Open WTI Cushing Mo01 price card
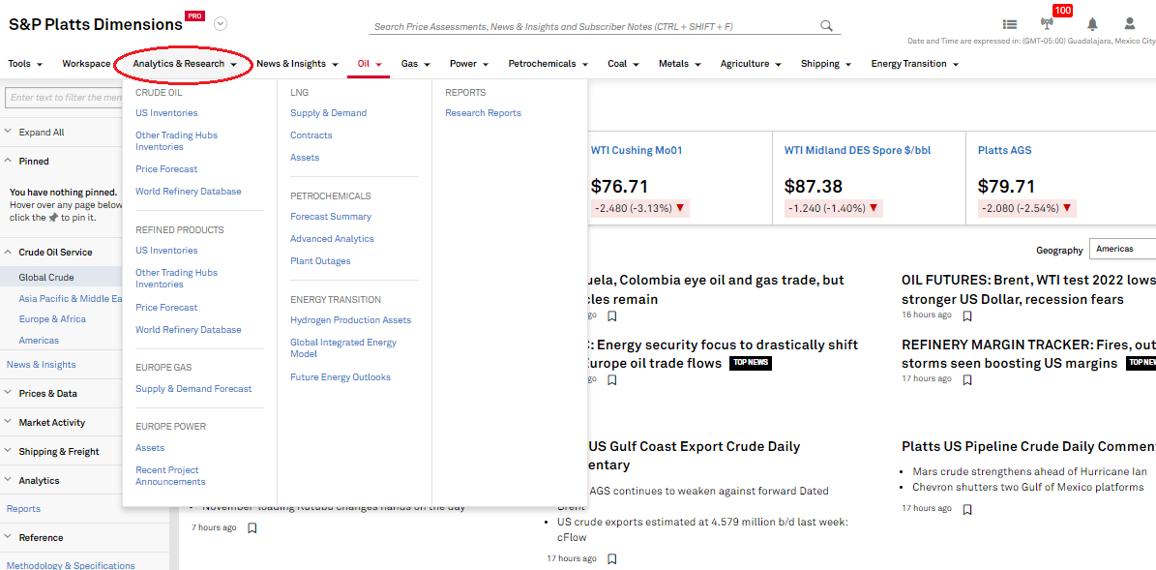1156x570 pixels. pyautogui.click(x=636, y=150)
